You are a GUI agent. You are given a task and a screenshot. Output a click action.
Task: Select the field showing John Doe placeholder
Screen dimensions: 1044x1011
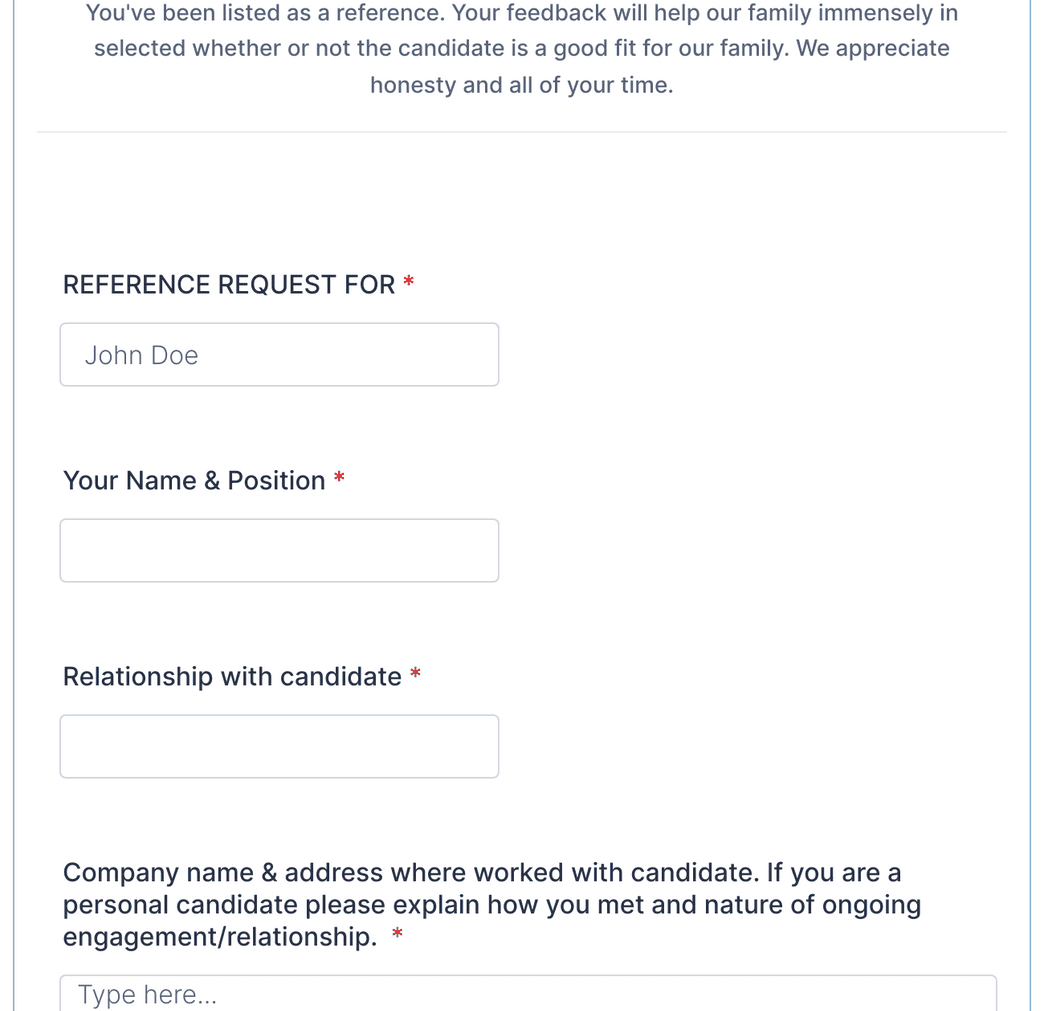click(279, 354)
